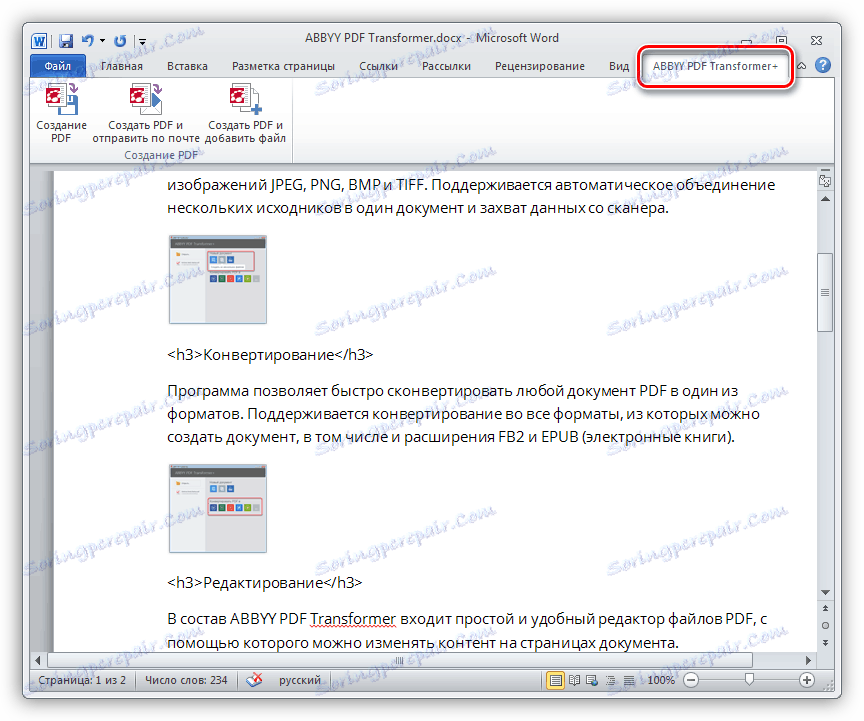Open the Рассылки tab
Viewport: 864px width, 721px height.
446,66
